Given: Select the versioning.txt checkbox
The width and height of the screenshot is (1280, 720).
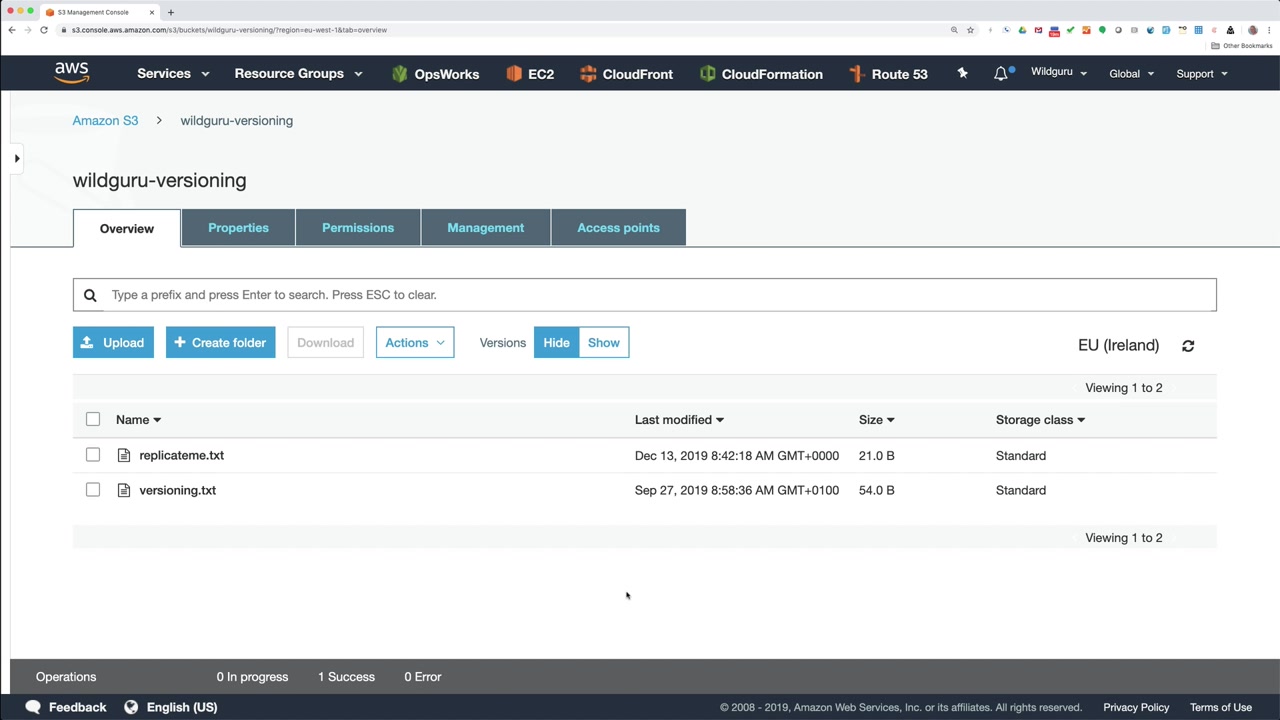Looking at the screenshot, I should click(x=93, y=490).
